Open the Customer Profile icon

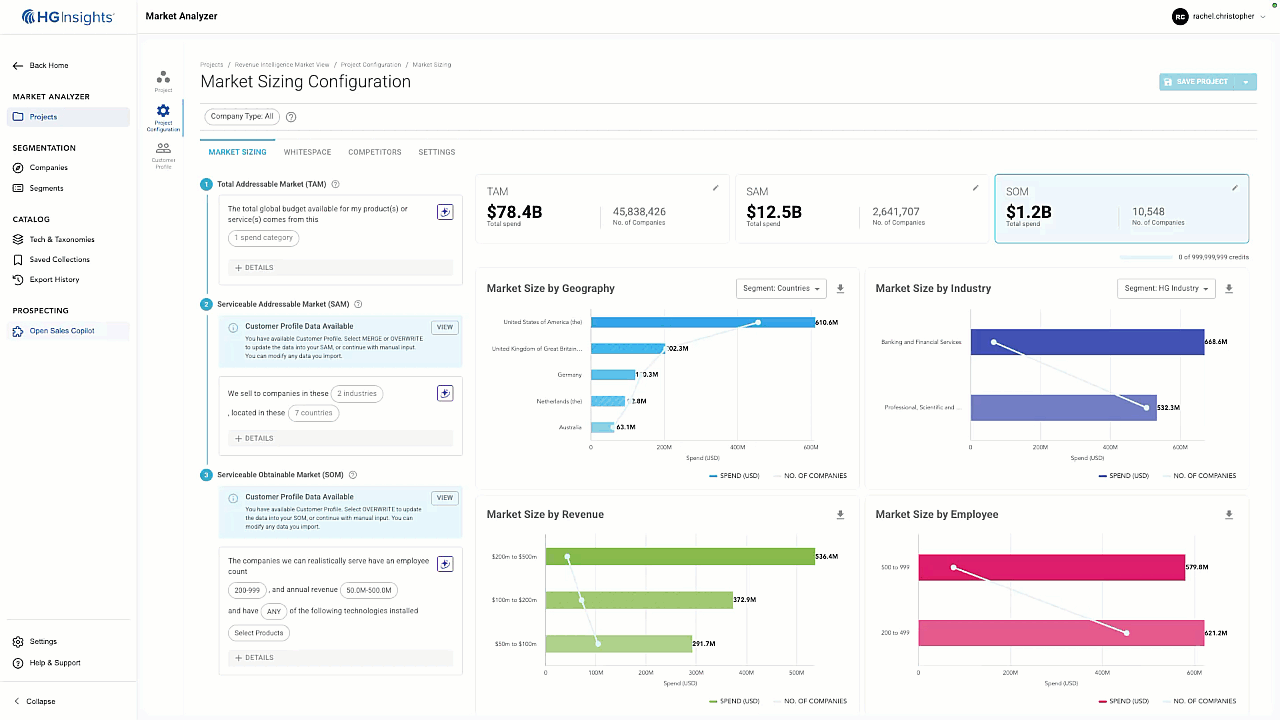pos(163,155)
